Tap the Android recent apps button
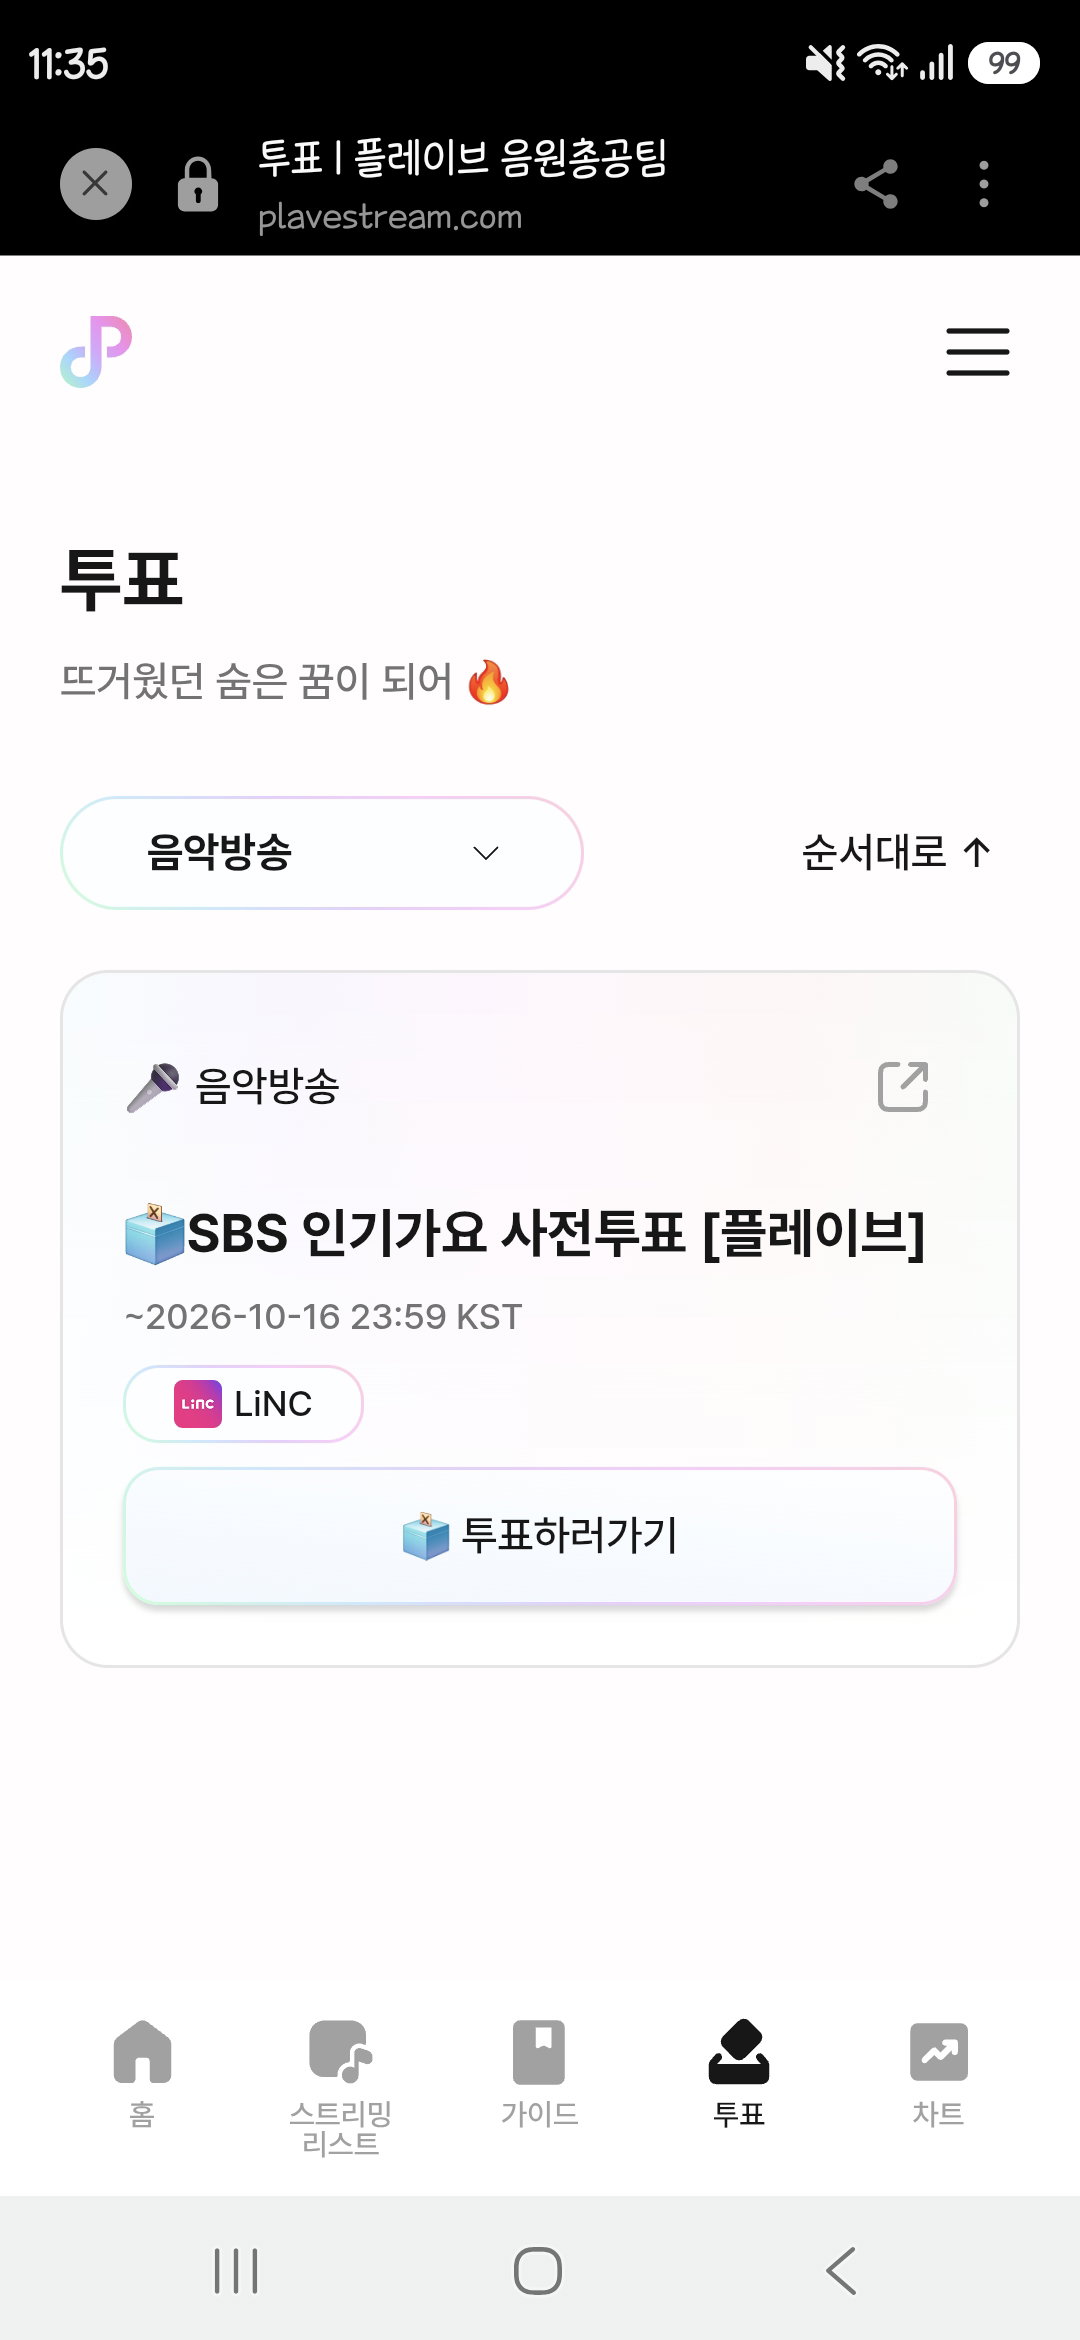 [x=236, y=2270]
